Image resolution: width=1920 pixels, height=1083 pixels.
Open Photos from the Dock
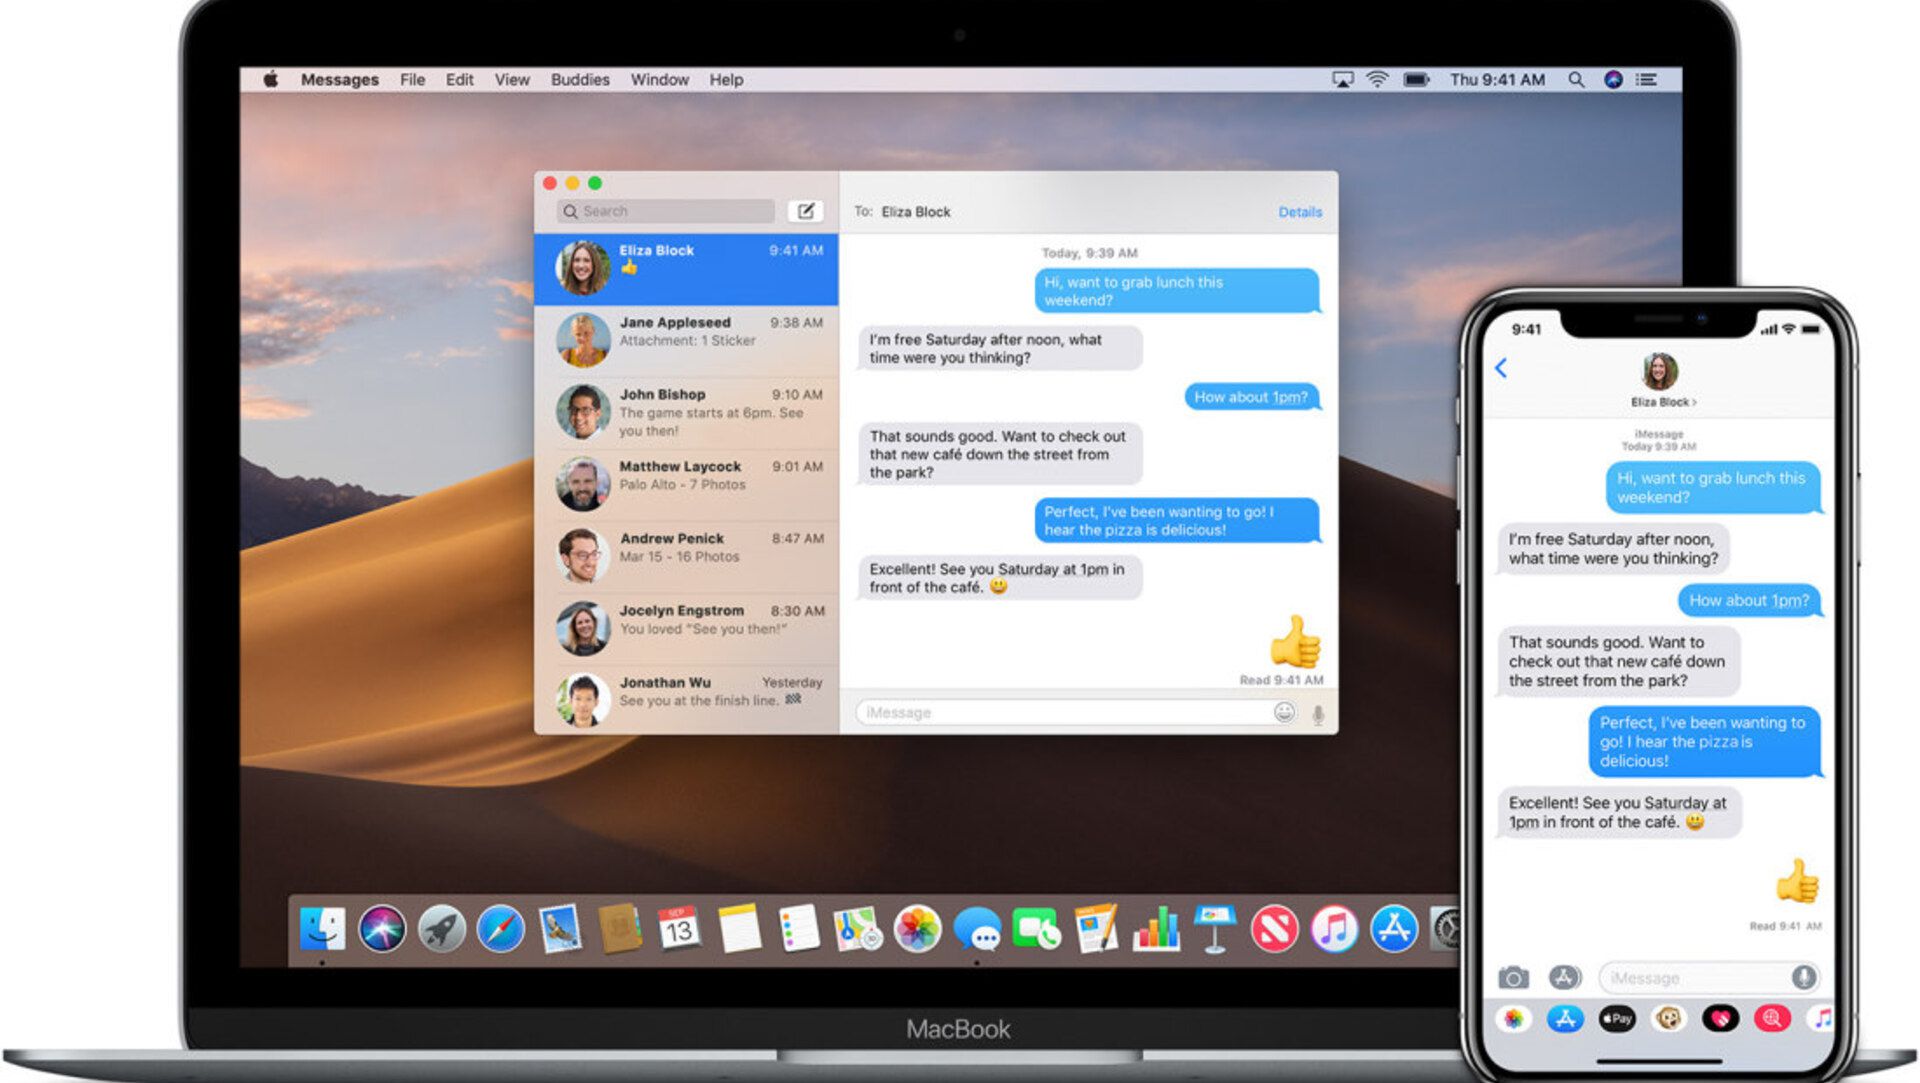[x=917, y=929]
